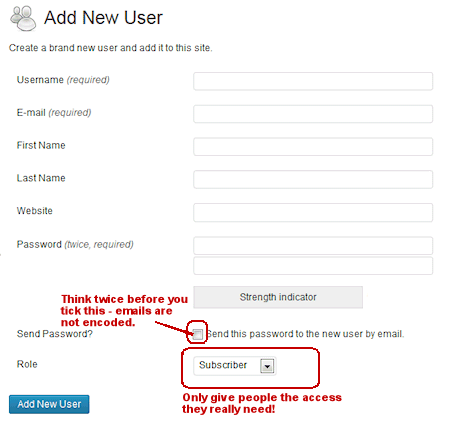Click the Send Password? label text
Screen dimensions: 454x430
pos(55,334)
